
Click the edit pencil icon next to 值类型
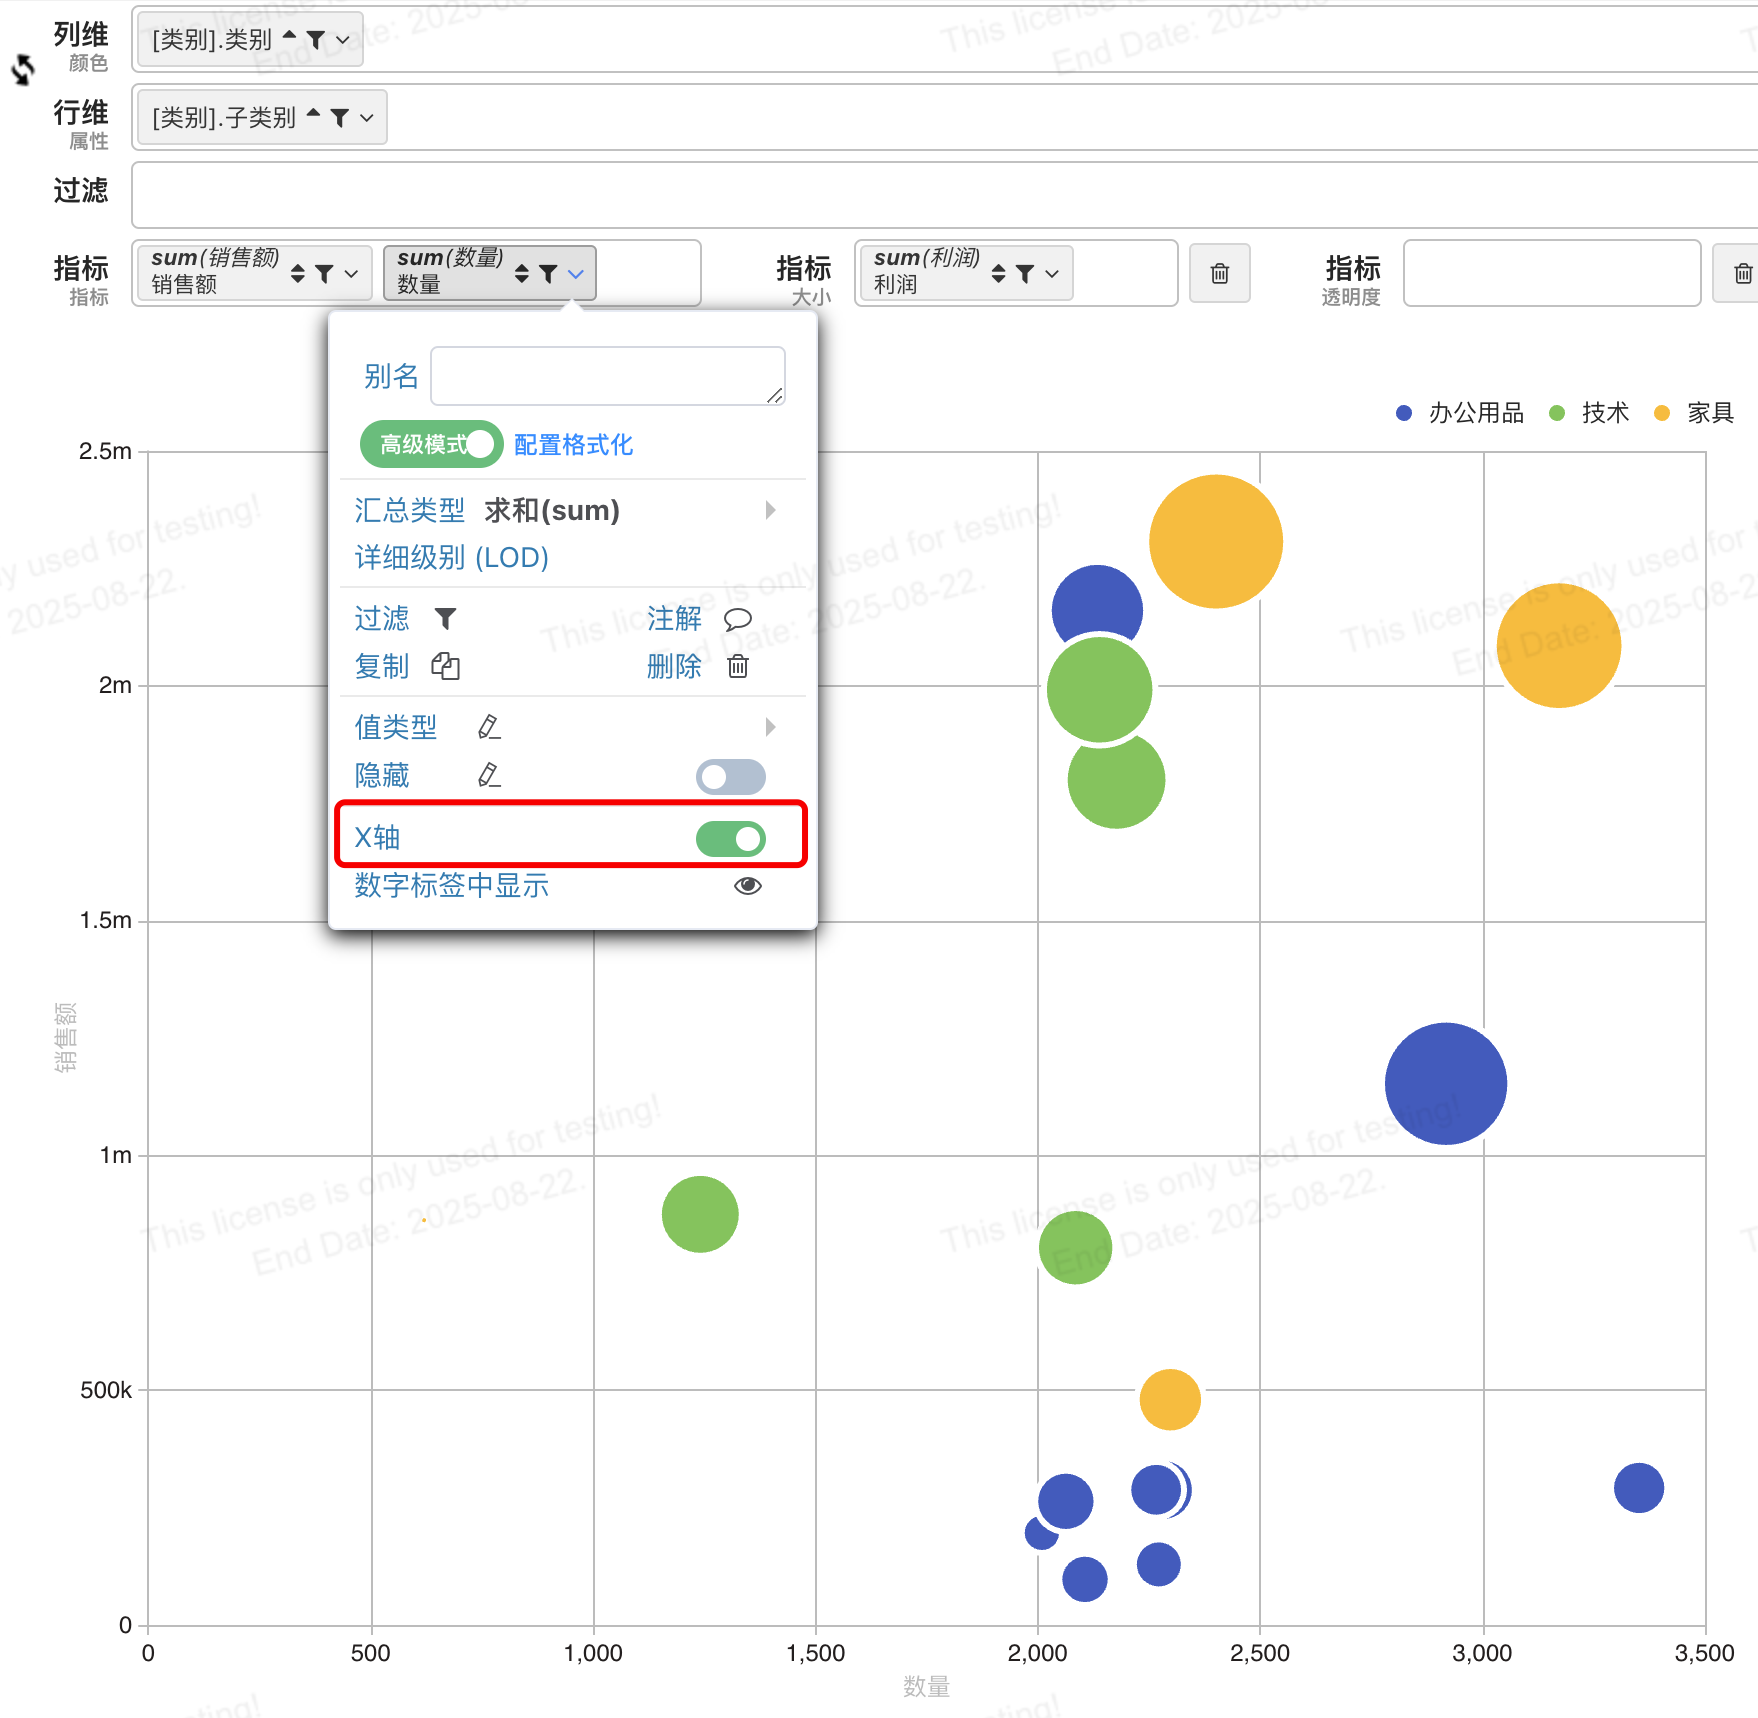489,727
